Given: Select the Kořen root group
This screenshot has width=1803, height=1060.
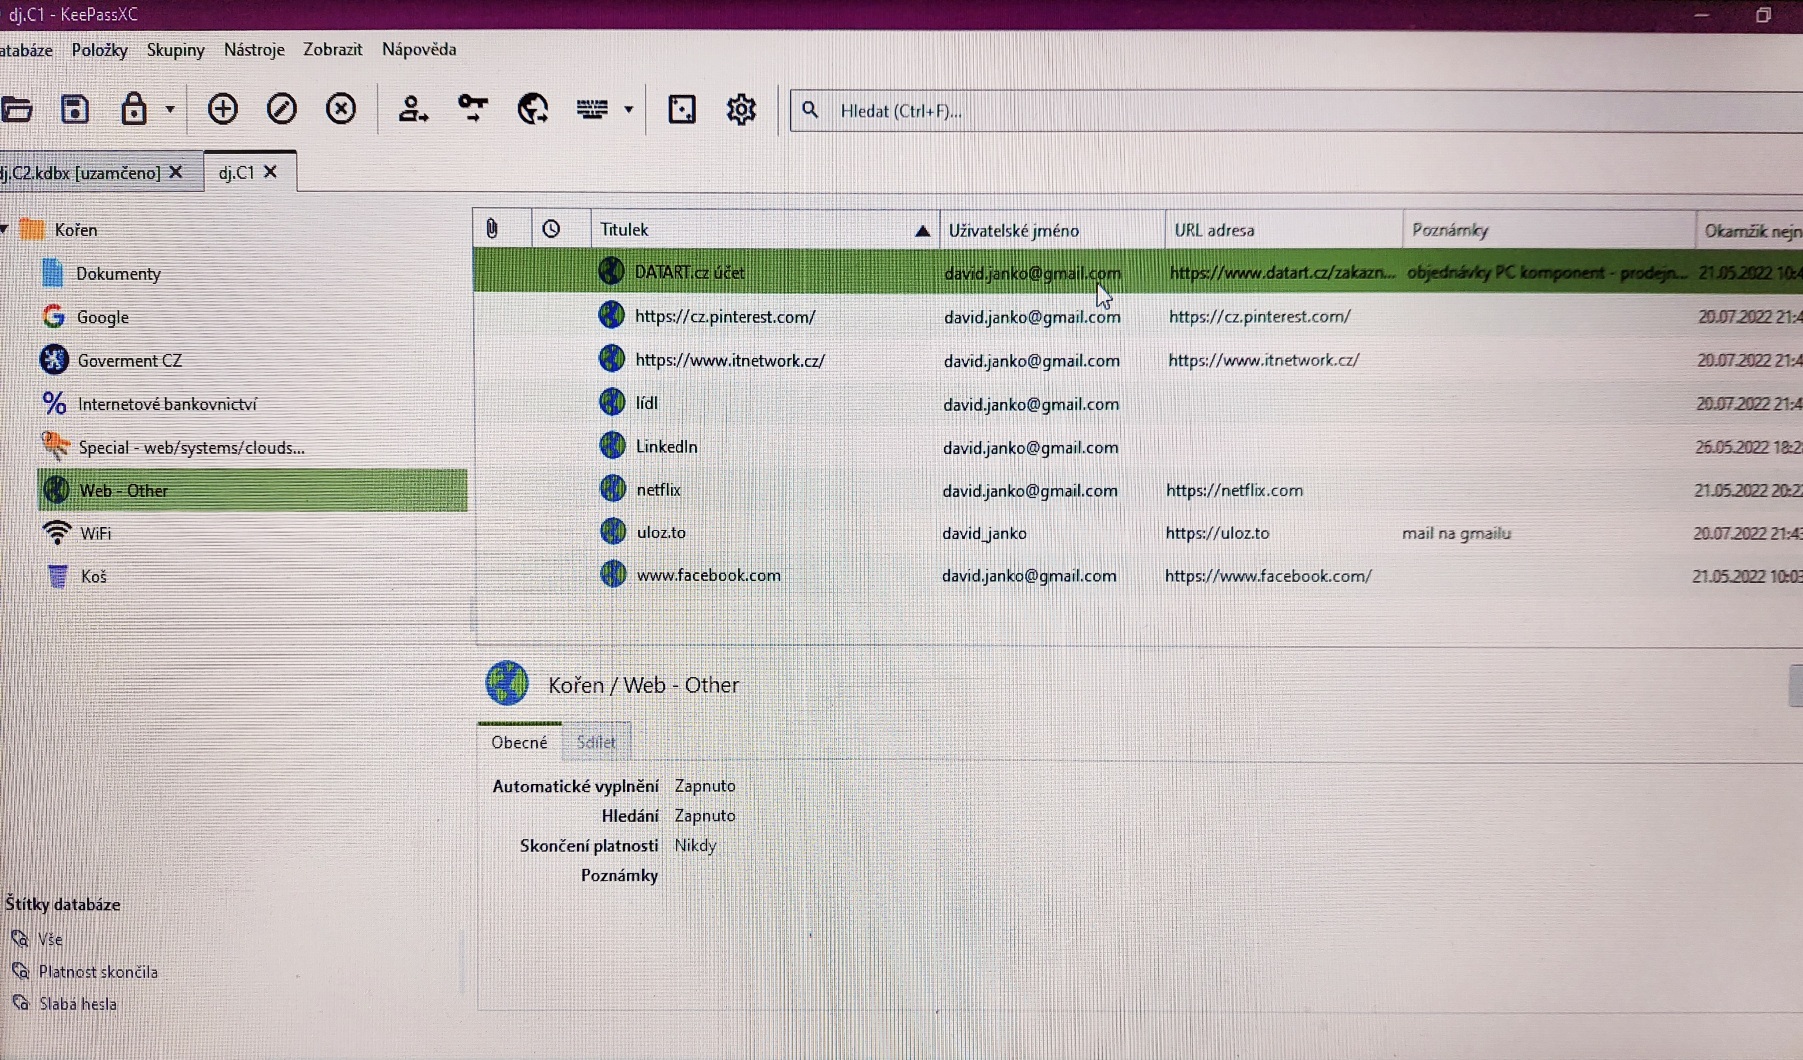Looking at the screenshot, I should 76,230.
